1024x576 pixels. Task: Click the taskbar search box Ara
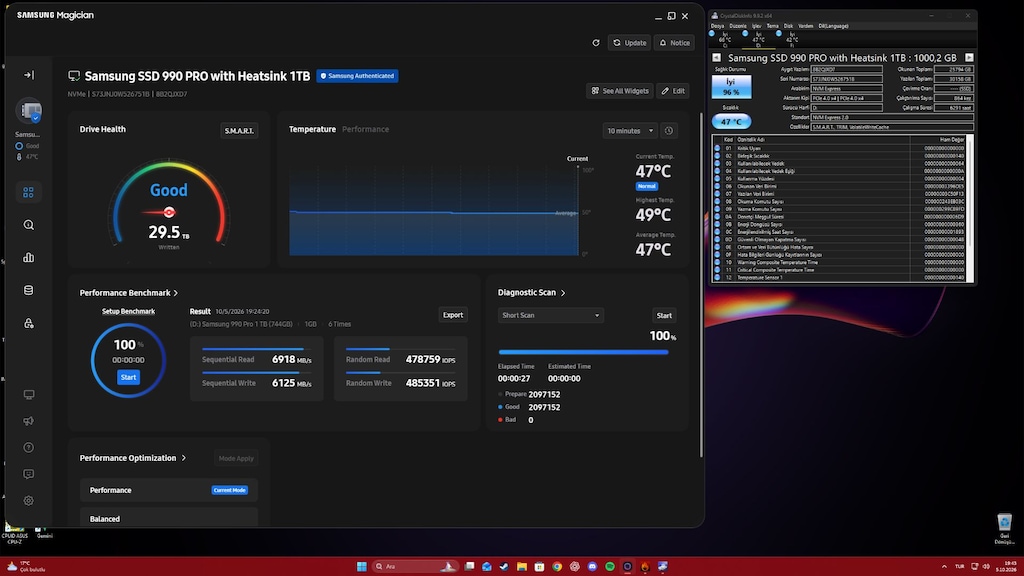click(x=413, y=566)
